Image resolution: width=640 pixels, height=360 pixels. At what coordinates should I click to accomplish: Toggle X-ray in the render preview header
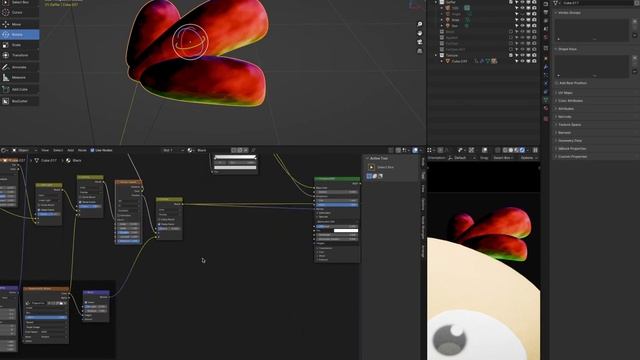497,150
